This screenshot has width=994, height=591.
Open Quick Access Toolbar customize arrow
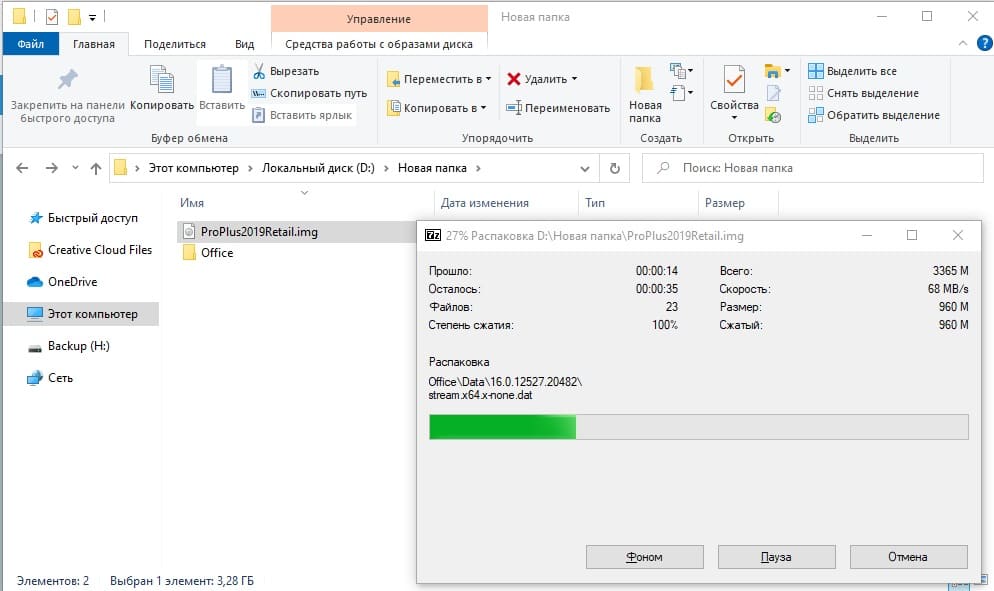click(x=93, y=17)
